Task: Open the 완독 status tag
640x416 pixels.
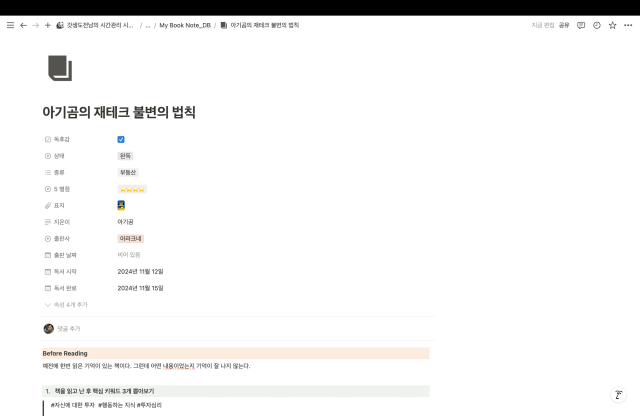Action: pyautogui.click(x=125, y=156)
